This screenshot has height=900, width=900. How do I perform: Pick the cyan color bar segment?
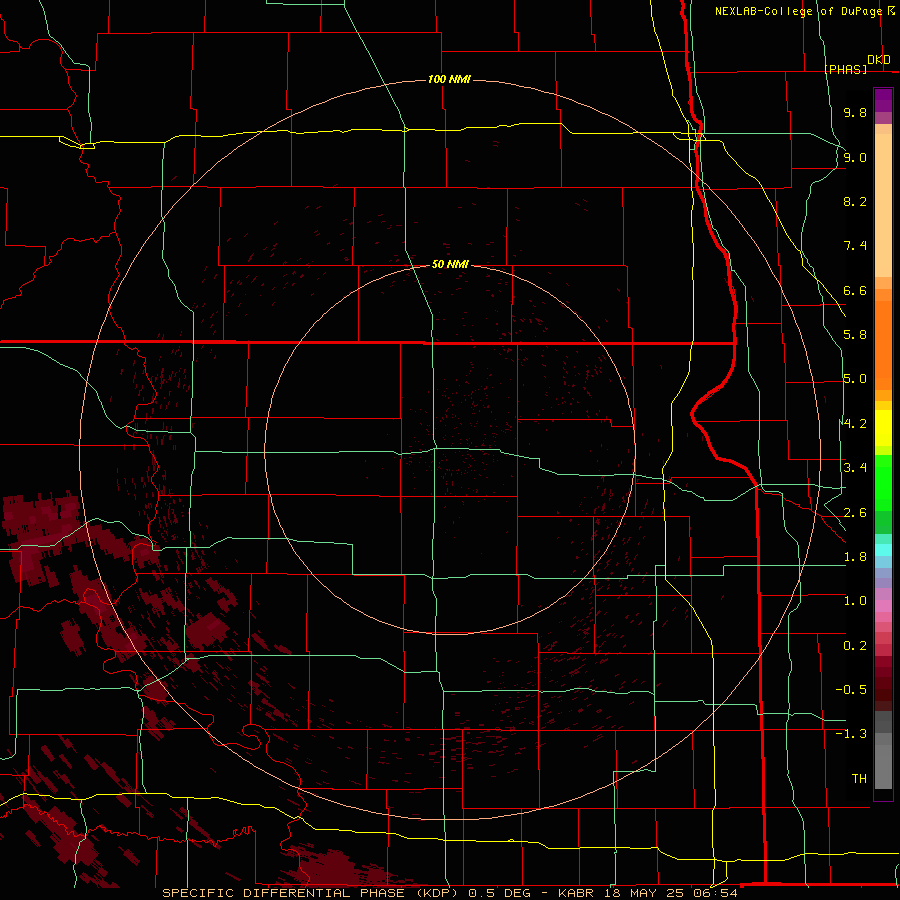pyautogui.click(x=883, y=550)
